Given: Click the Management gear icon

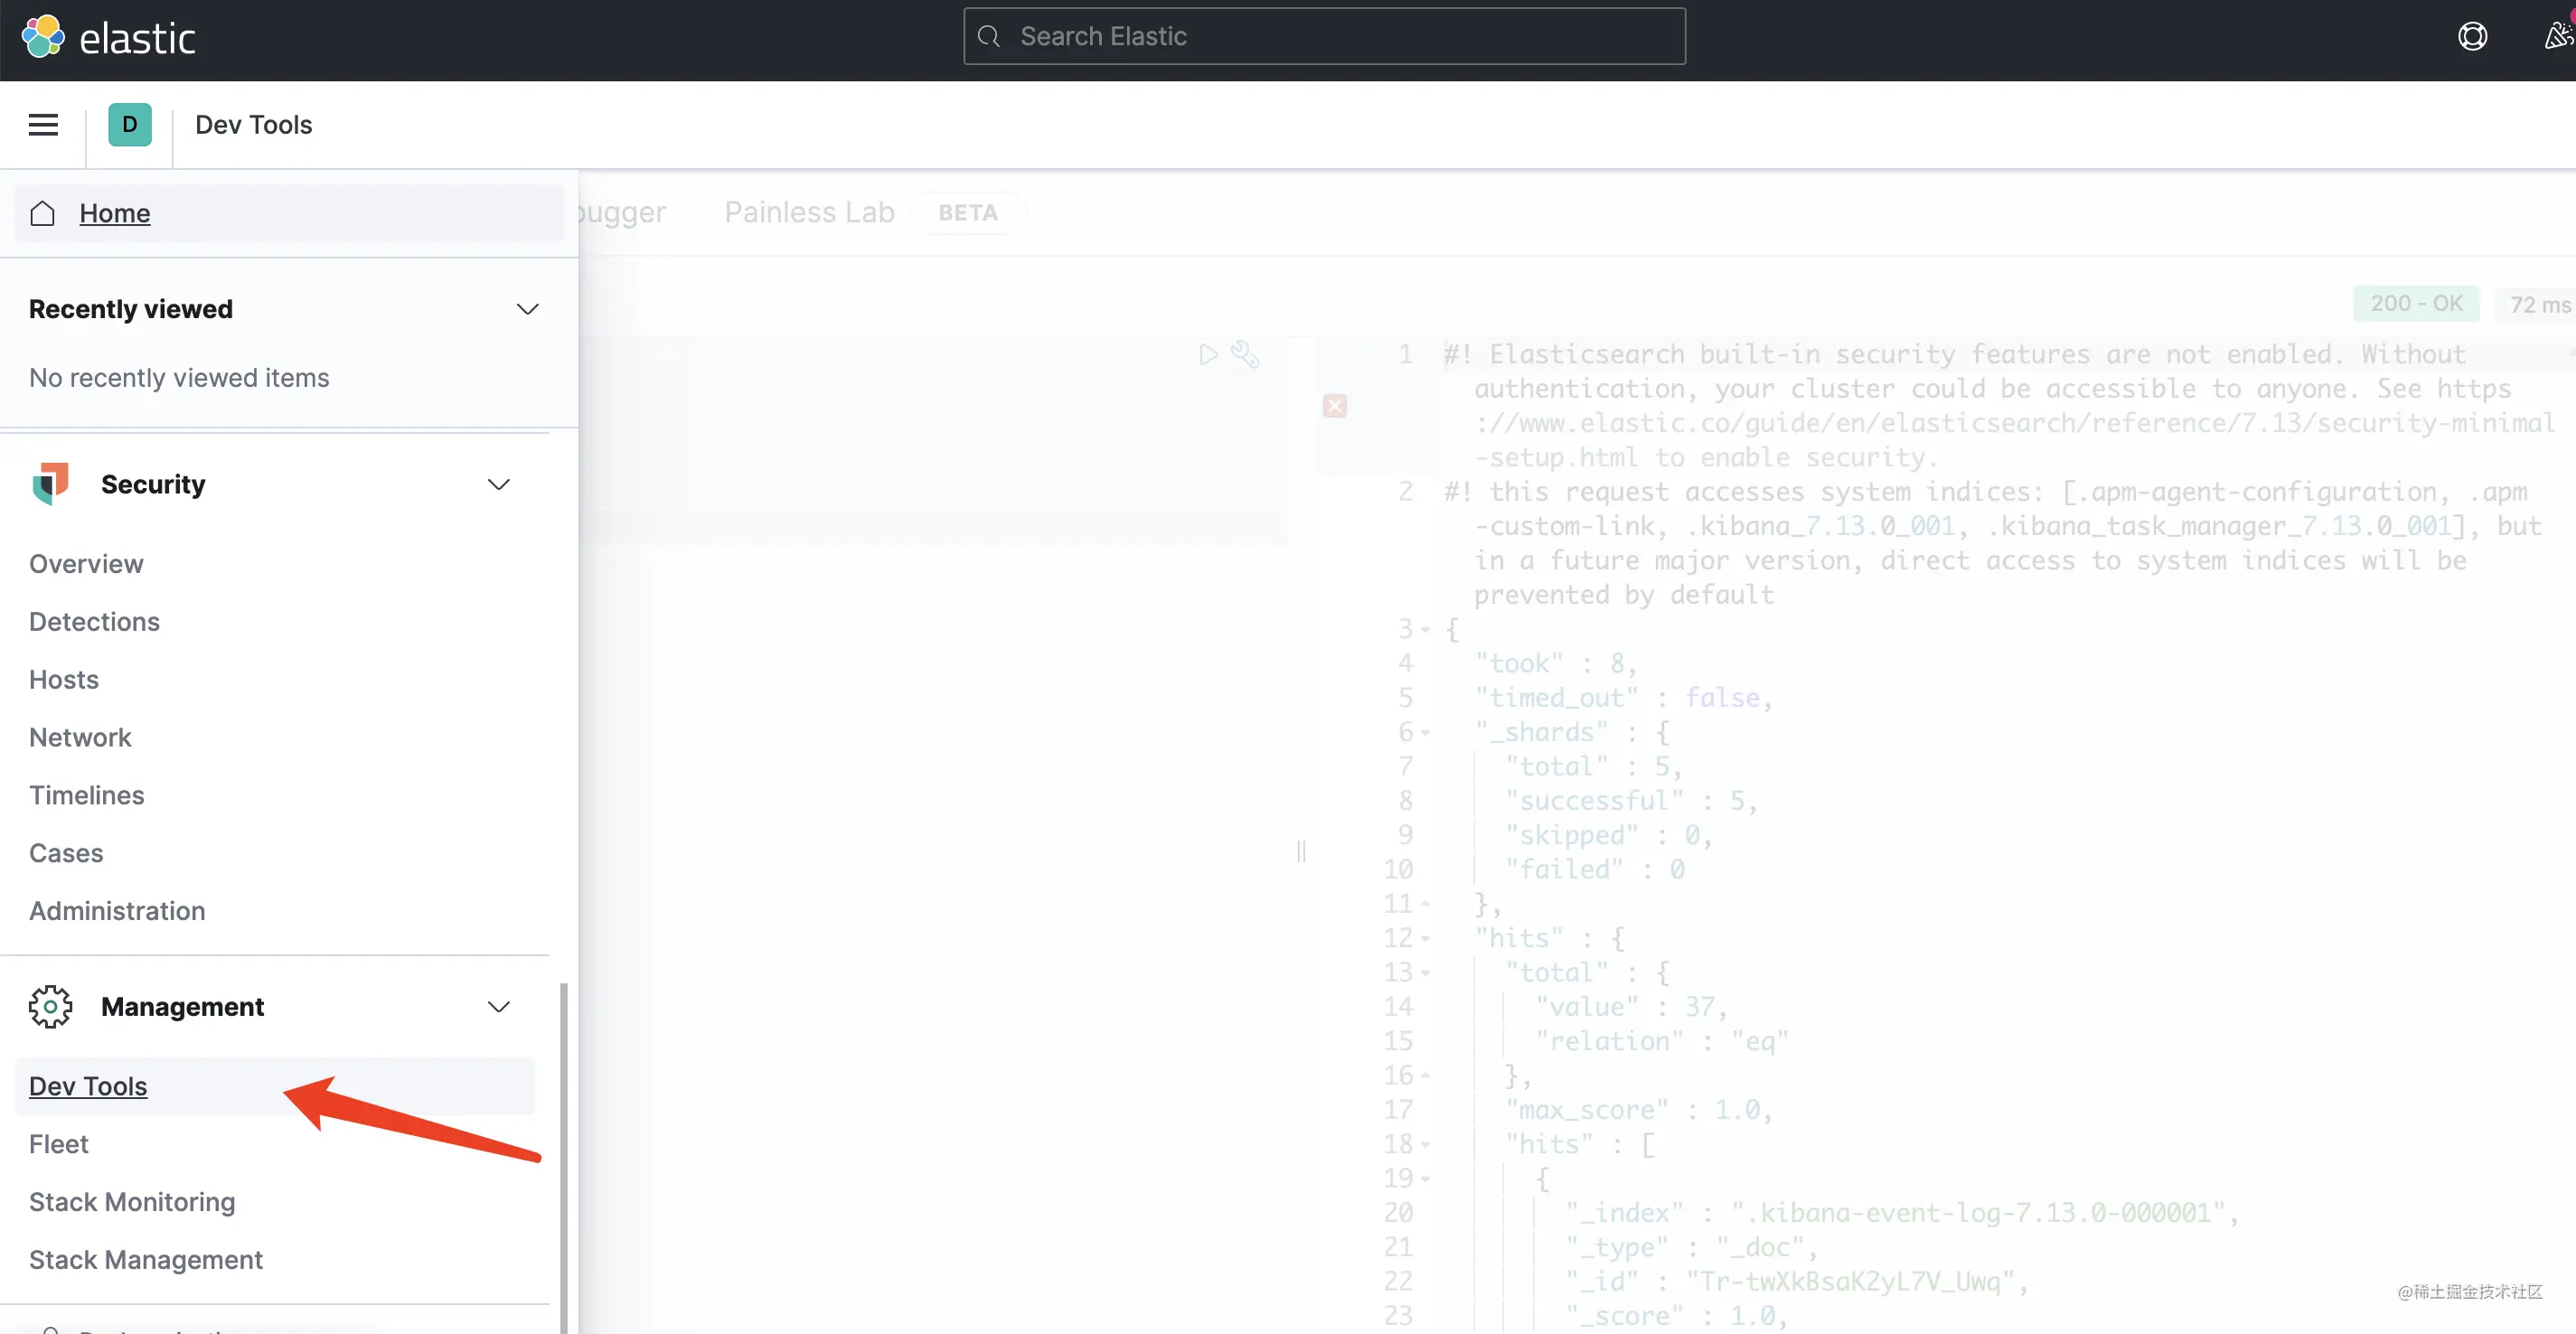Looking at the screenshot, I should [x=50, y=1006].
